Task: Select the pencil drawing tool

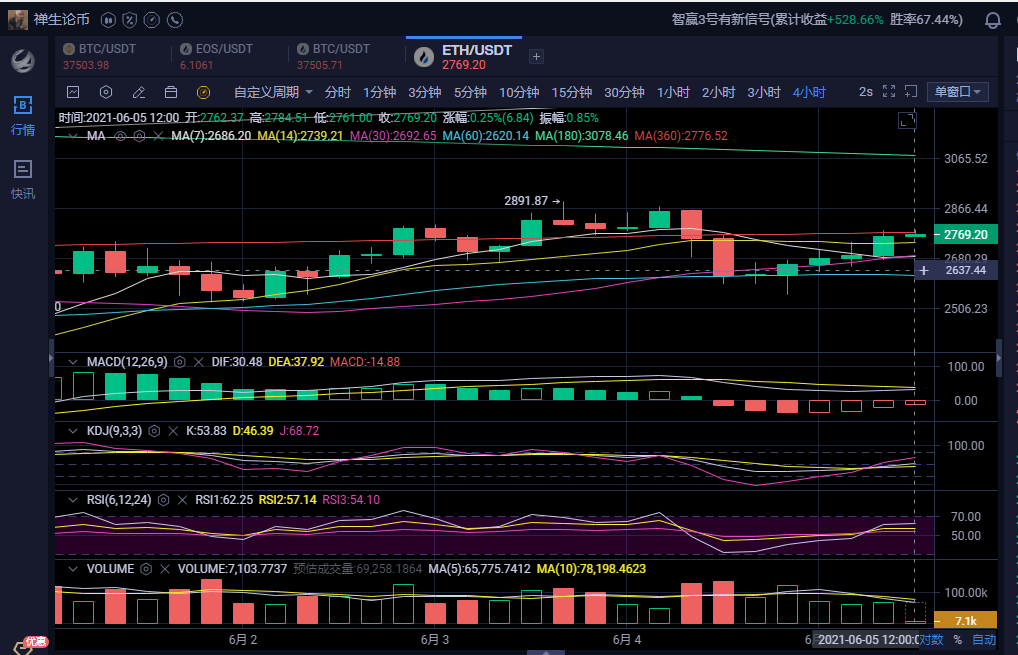Action: [138, 92]
